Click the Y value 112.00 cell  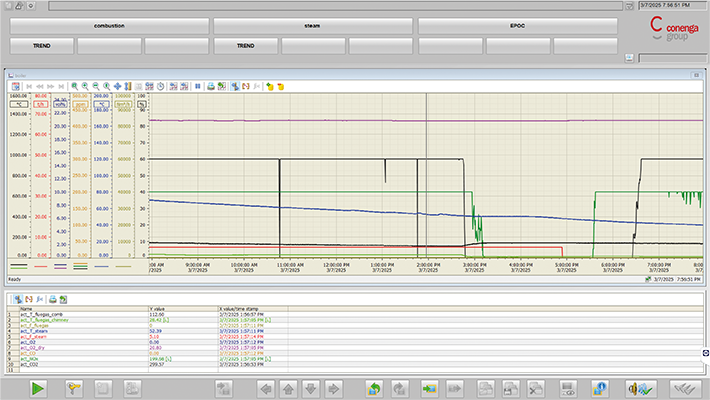click(x=183, y=314)
